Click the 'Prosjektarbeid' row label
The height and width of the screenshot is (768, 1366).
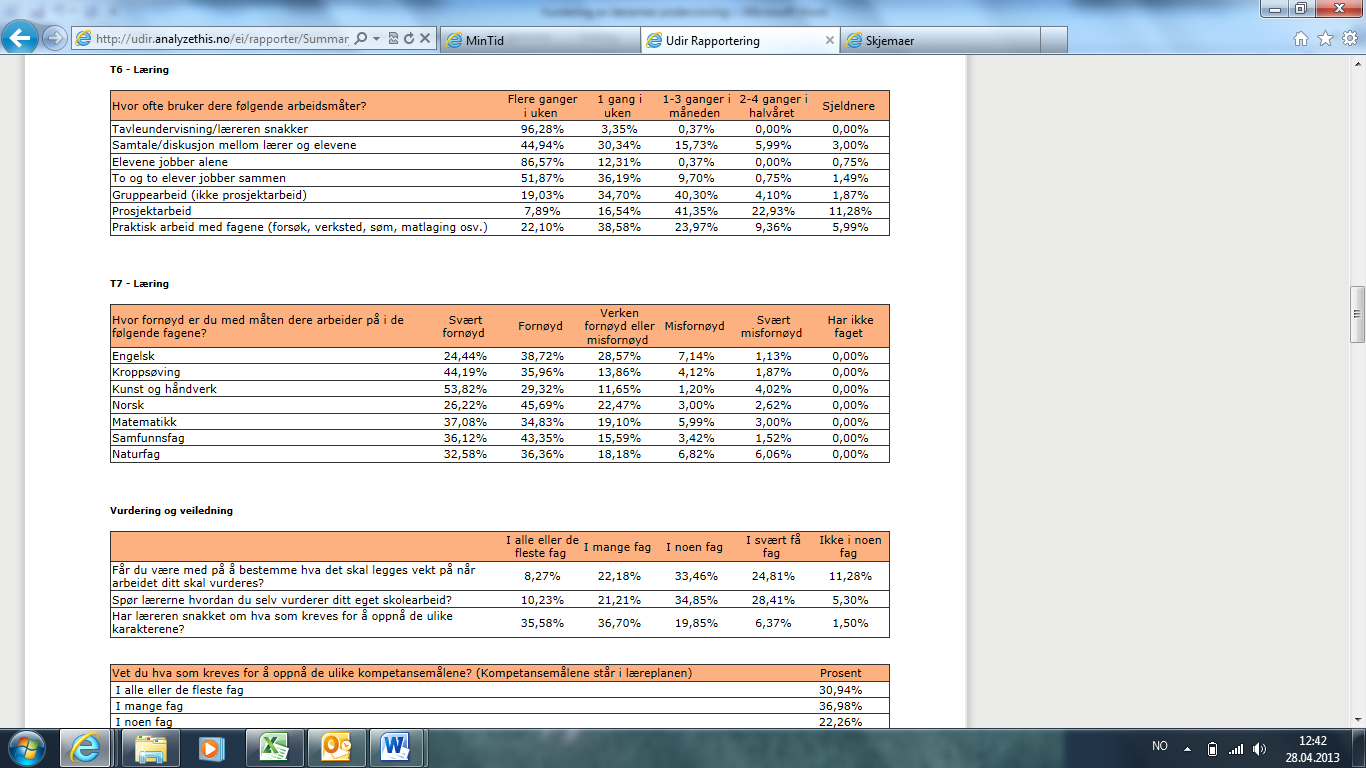(152, 211)
